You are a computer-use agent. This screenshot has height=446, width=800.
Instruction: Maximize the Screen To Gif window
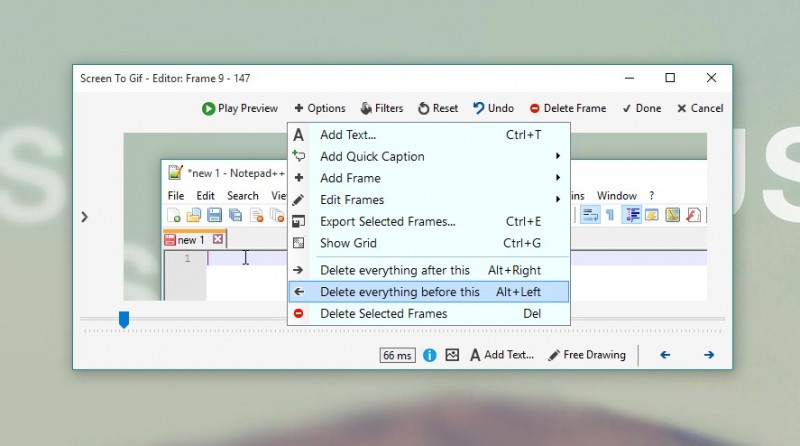pos(670,78)
